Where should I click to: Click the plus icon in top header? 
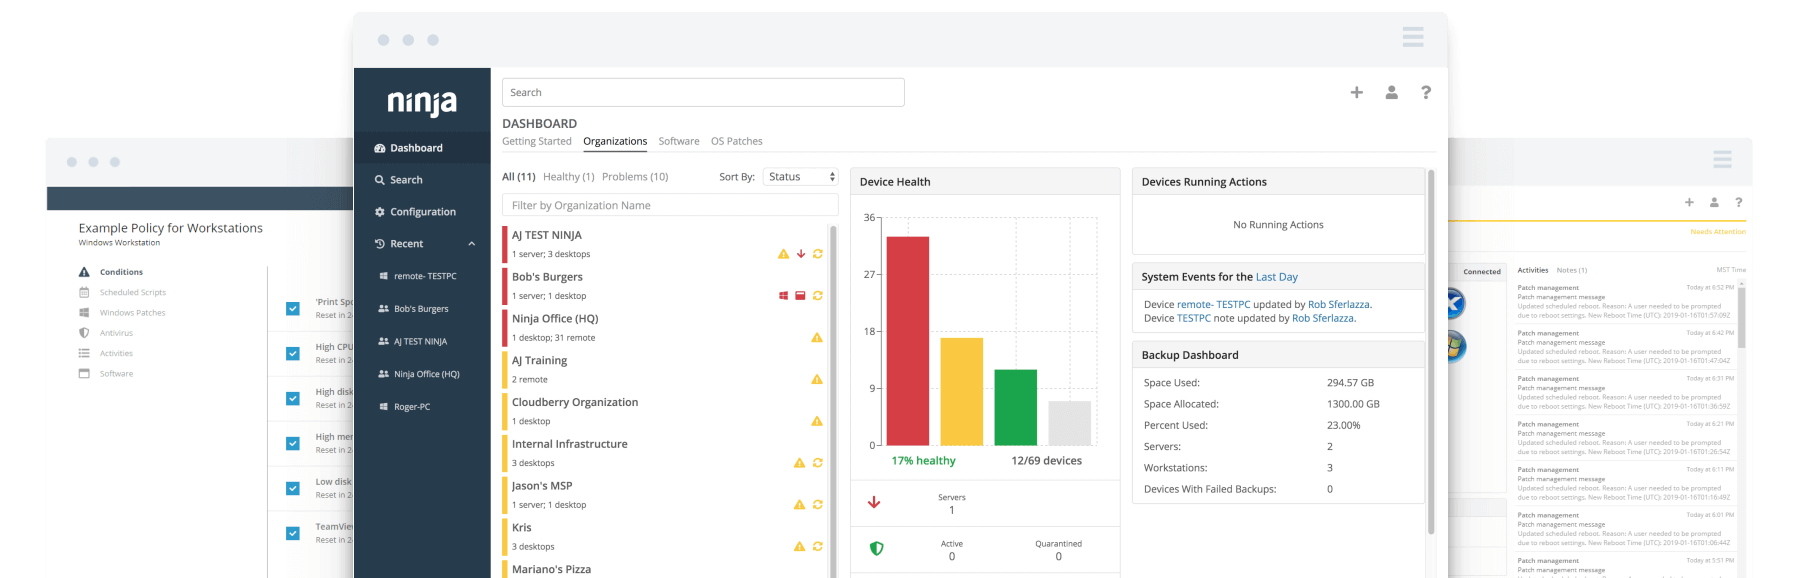tap(1356, 92)
